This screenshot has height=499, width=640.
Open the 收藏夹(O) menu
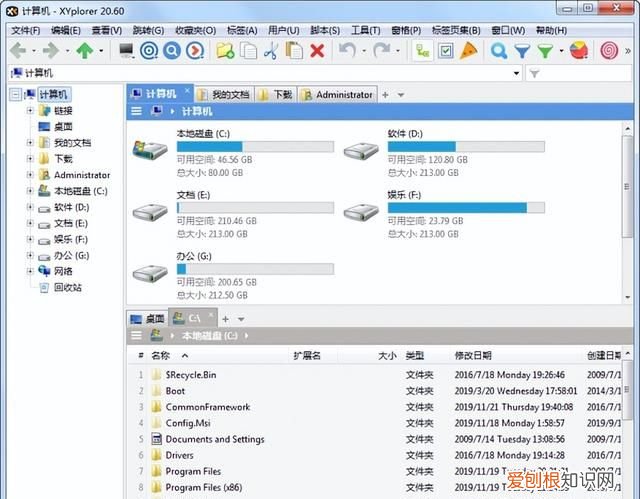(196, 31)
